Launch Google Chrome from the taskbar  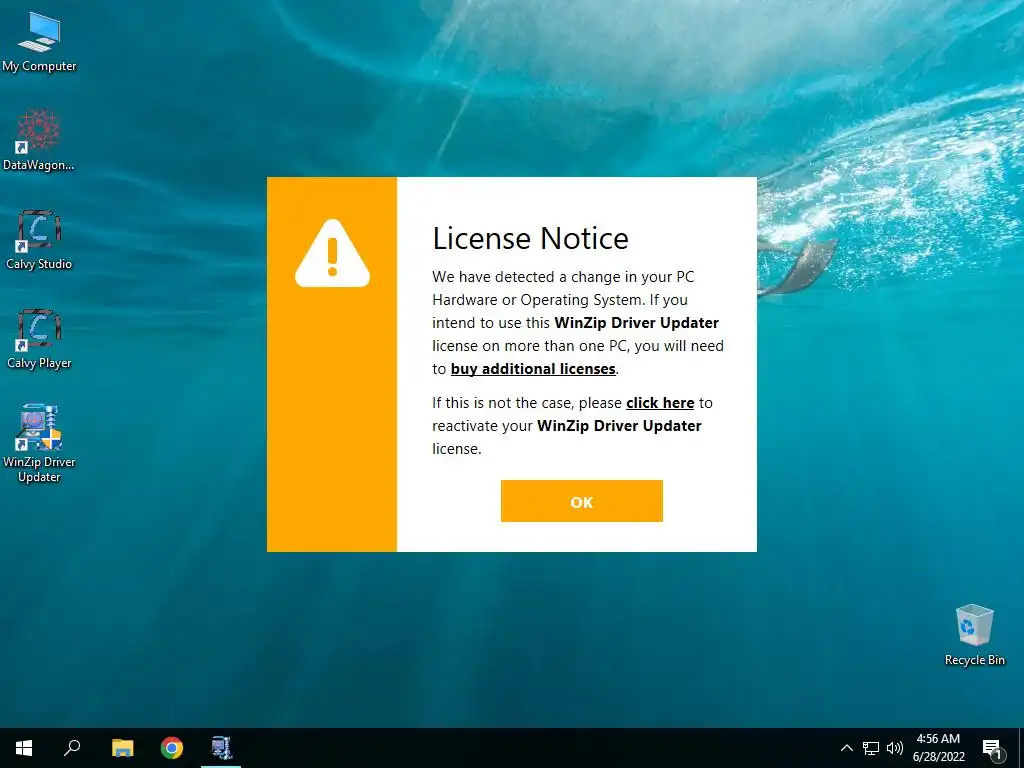[172, 748]
